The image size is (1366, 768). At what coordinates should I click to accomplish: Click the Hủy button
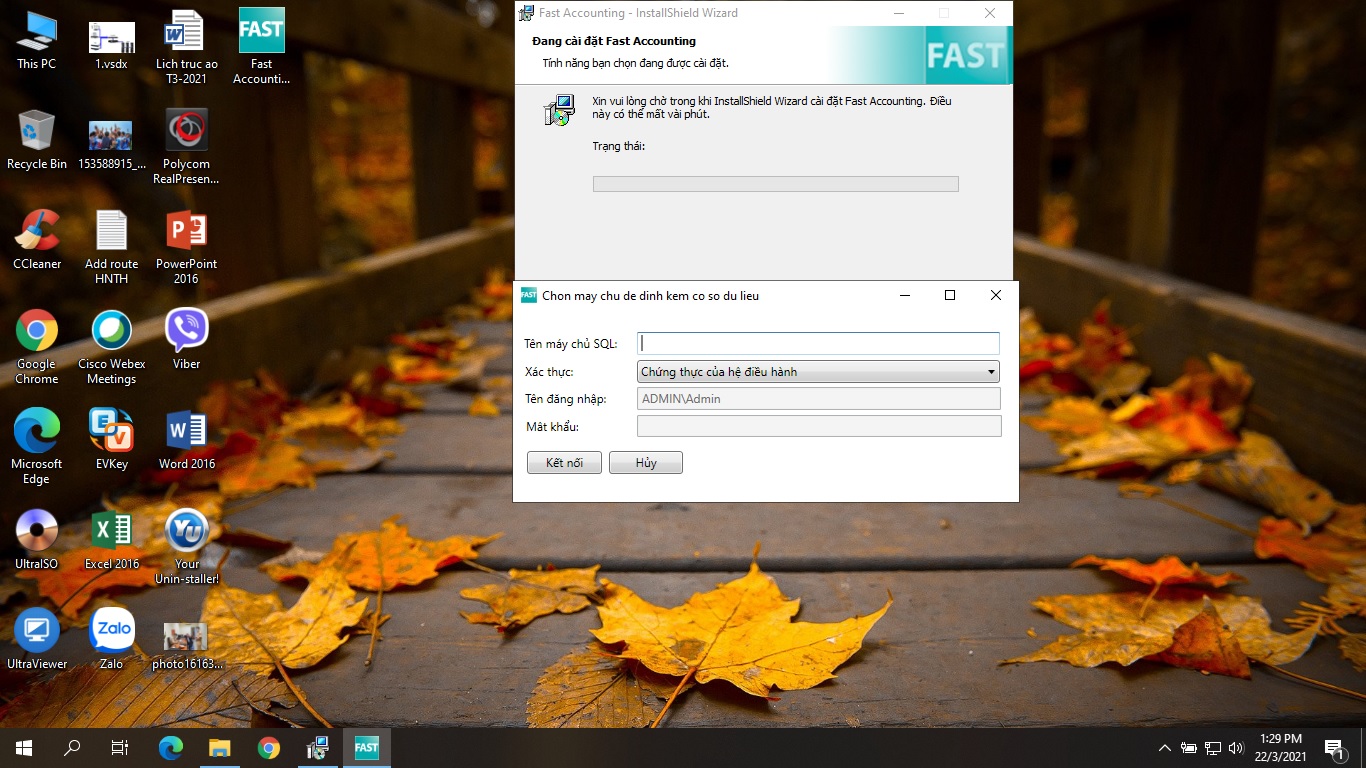645,463
